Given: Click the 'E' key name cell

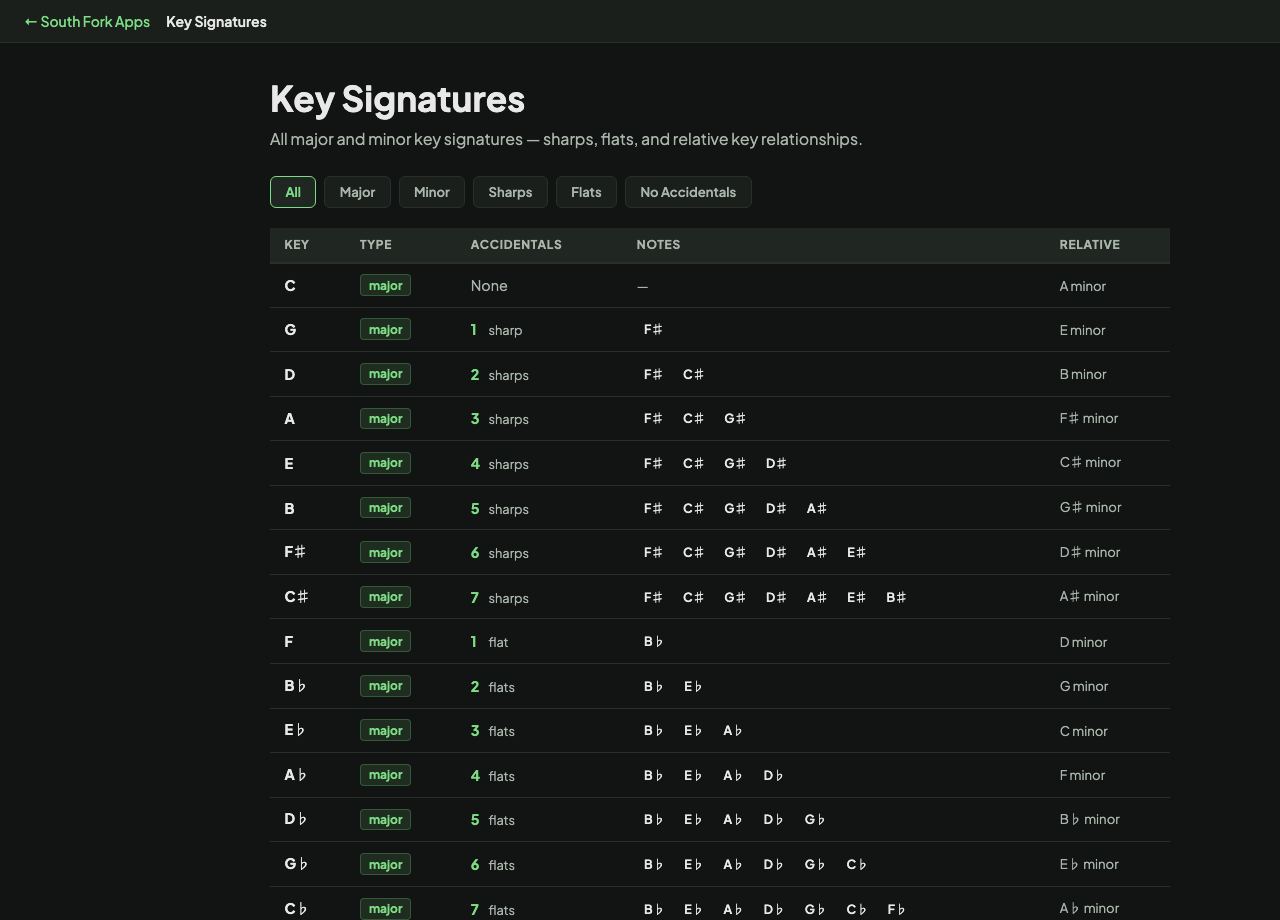Looking at the screenshot, I should pyautogui.click(x=289, y=463).
